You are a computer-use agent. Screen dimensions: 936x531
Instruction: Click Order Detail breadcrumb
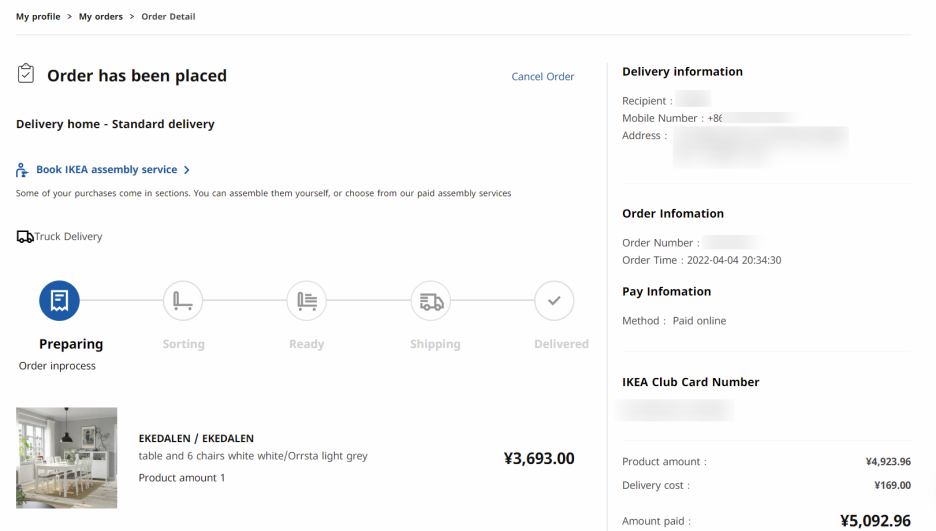coord(168,17)
